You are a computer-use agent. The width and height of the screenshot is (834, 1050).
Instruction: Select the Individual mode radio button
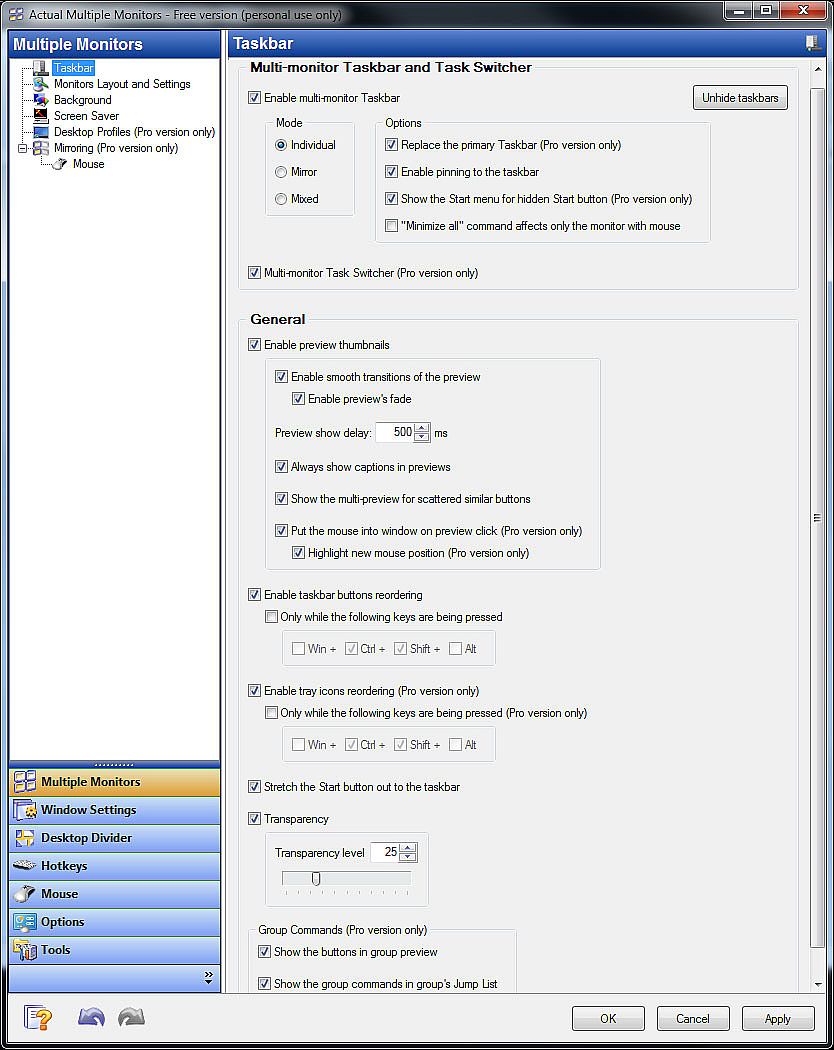(x=281, y=145)
